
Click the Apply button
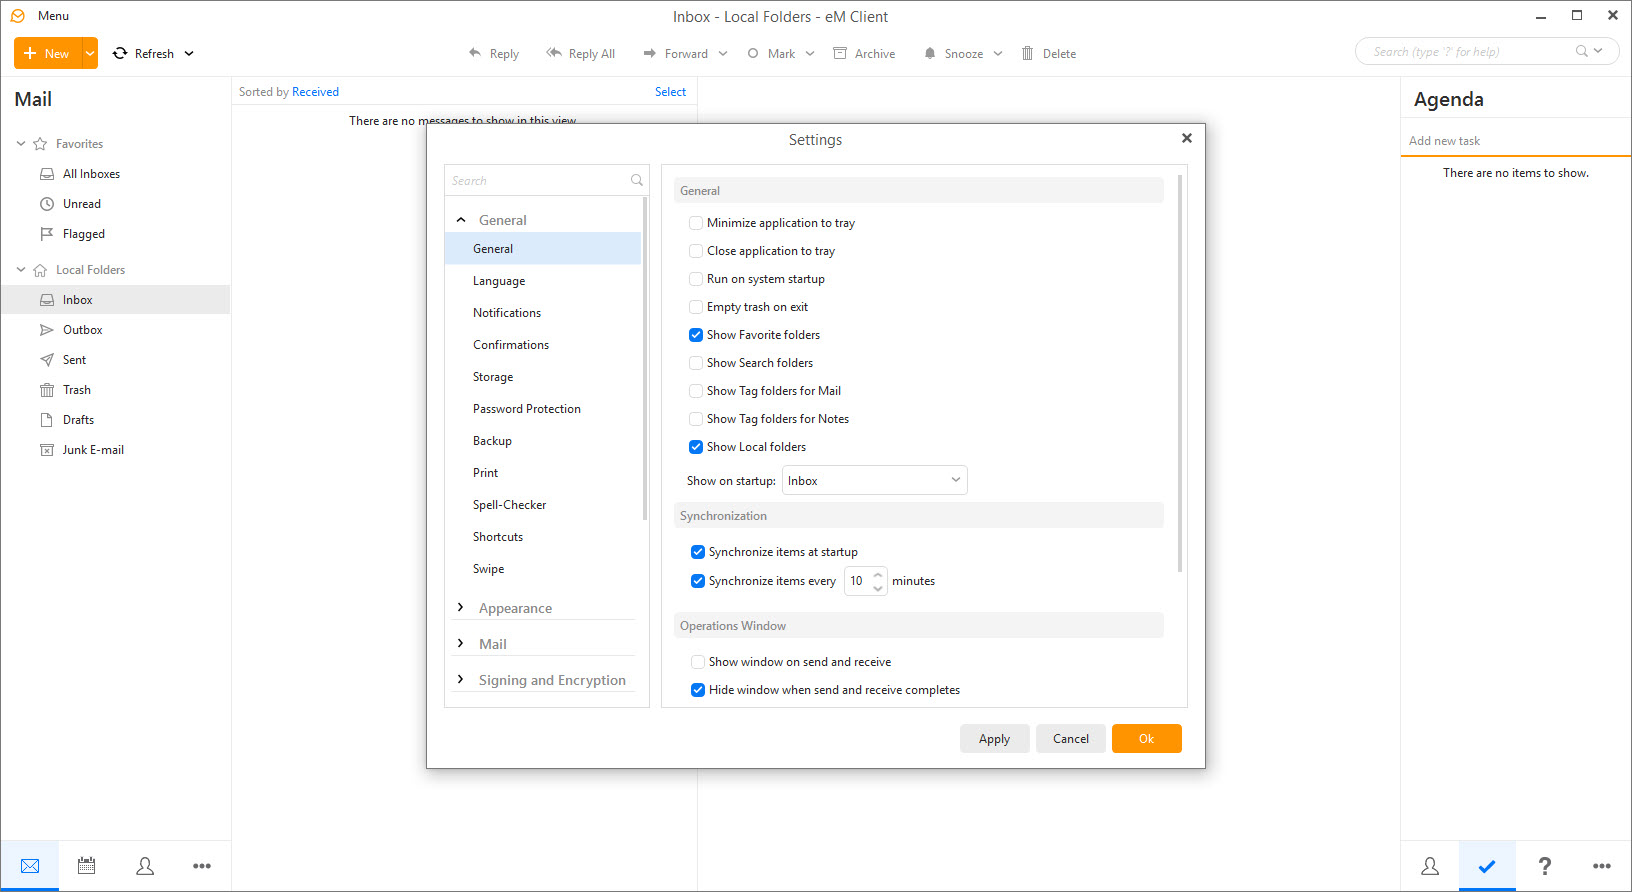click(994, 739)
